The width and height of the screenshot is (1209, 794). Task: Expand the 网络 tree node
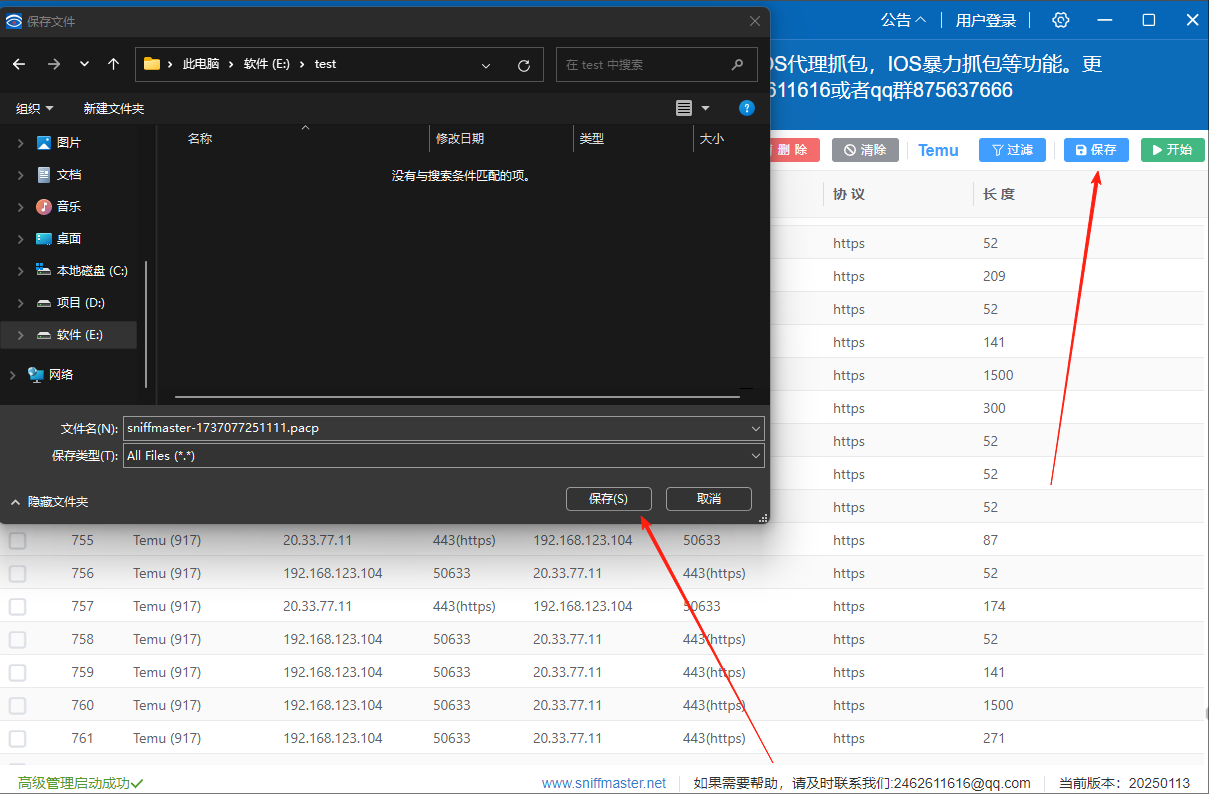coord(12,375)
